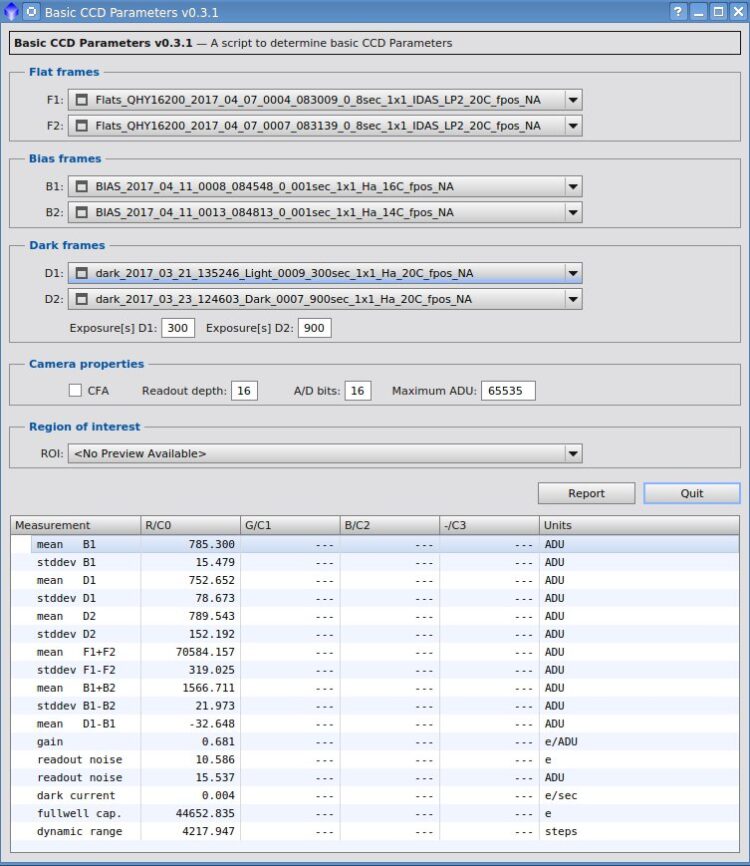Click the B2 BIAS file name text
Screen dimensions: 750x866
tap(274, 213)
